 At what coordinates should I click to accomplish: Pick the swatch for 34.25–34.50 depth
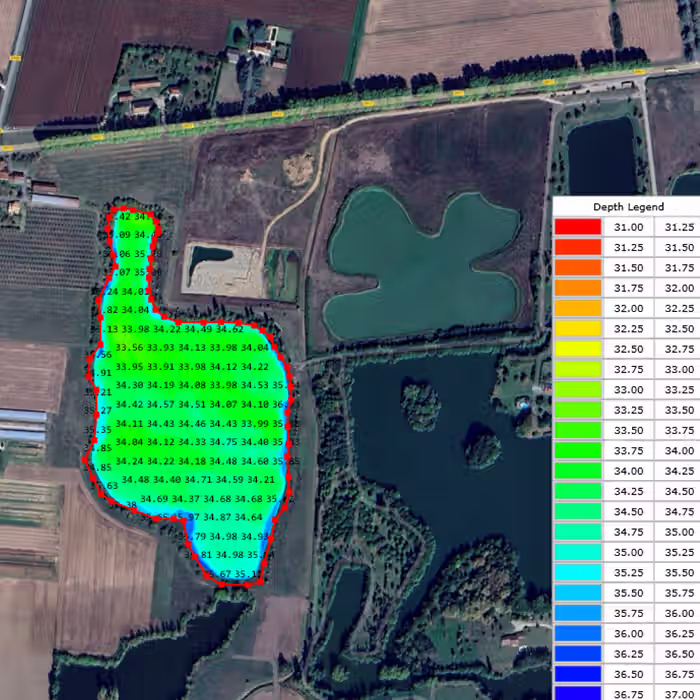[x=578, y=491]
